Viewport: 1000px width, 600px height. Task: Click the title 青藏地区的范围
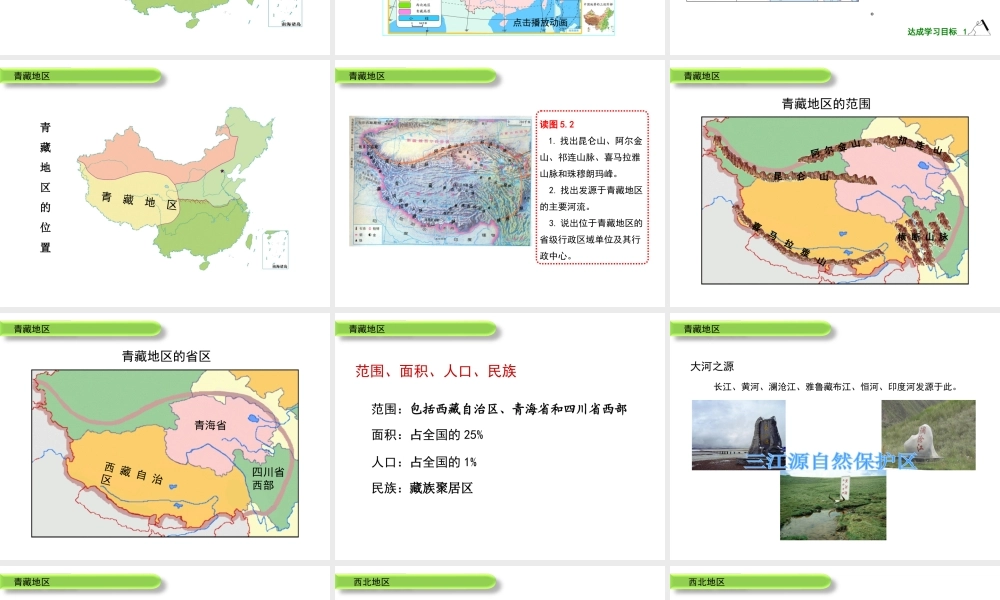tap(826, 103)
